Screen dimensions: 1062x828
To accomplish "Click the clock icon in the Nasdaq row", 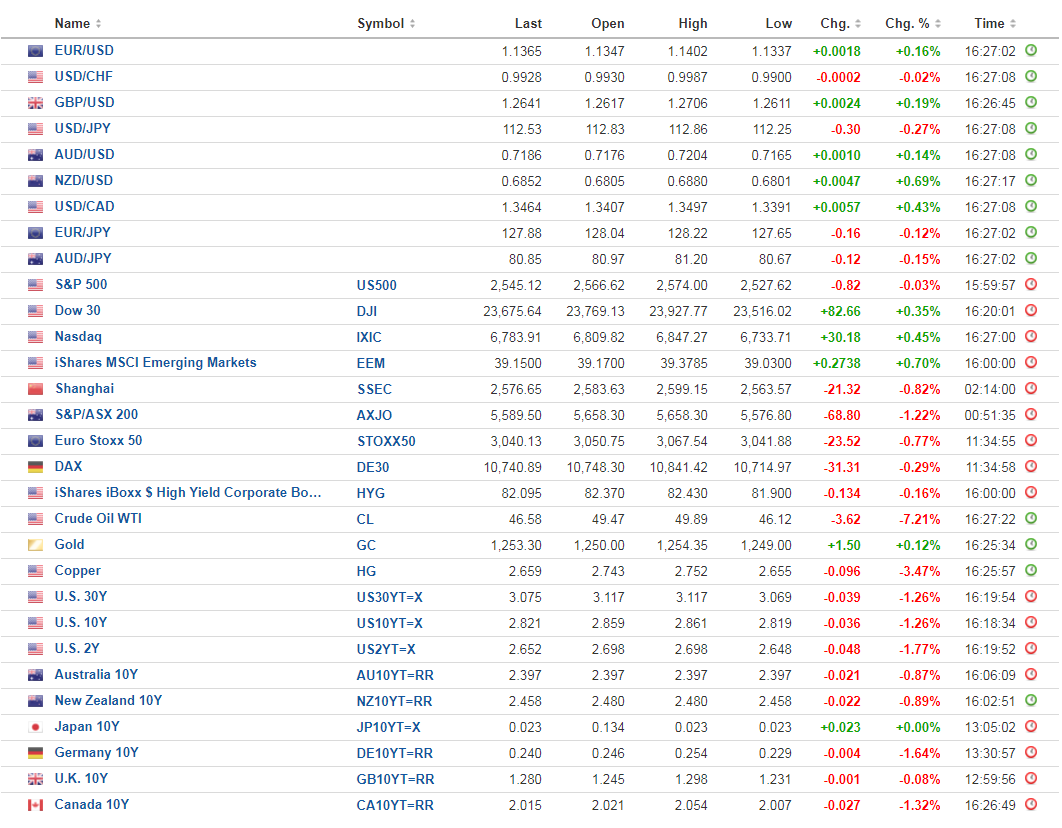I will click(x=1031, y=337).
